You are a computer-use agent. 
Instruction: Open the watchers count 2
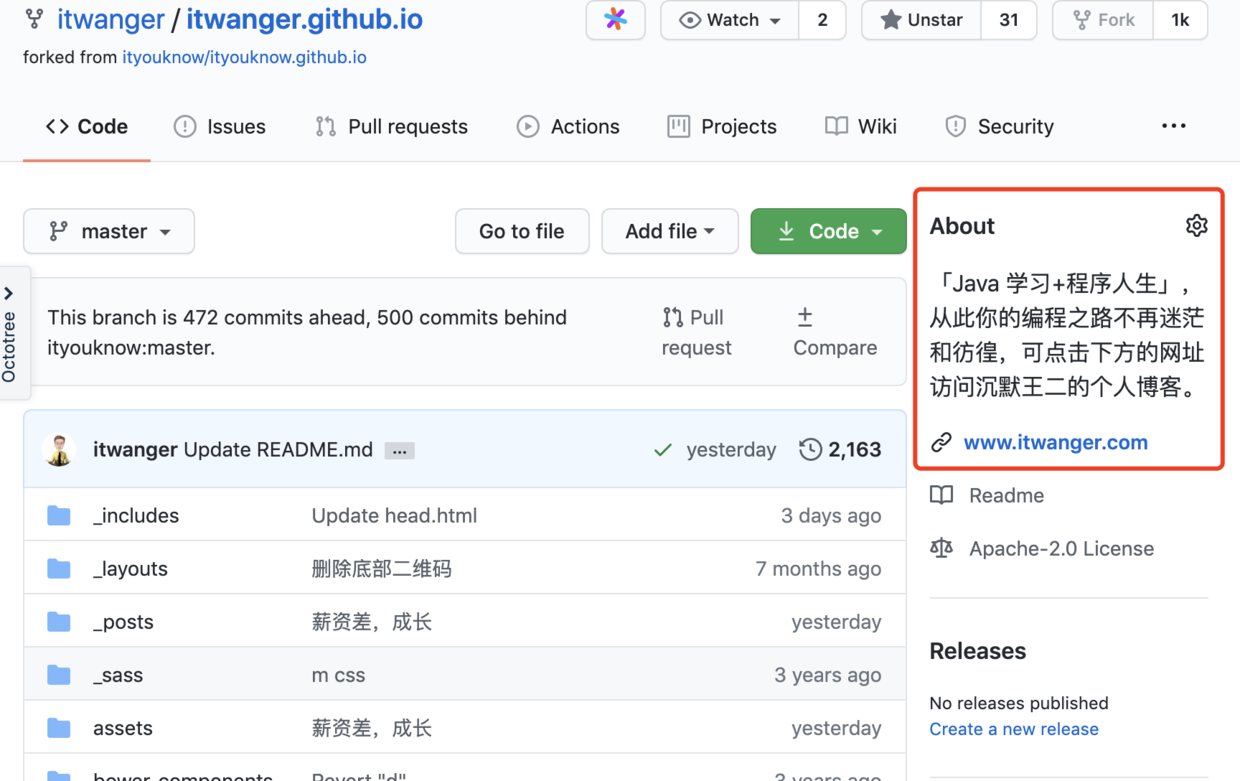[x=822, y=20]
